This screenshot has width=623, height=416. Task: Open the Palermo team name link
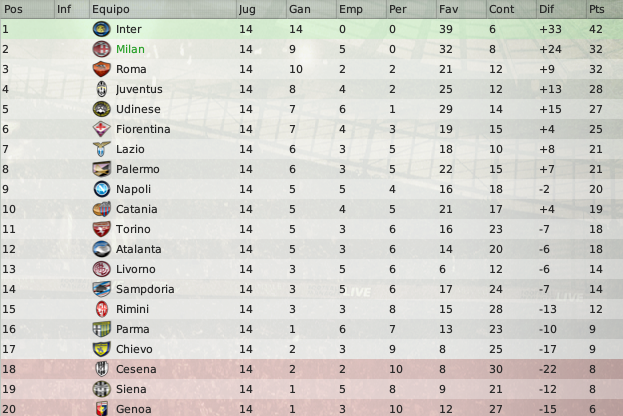[137, 169]
